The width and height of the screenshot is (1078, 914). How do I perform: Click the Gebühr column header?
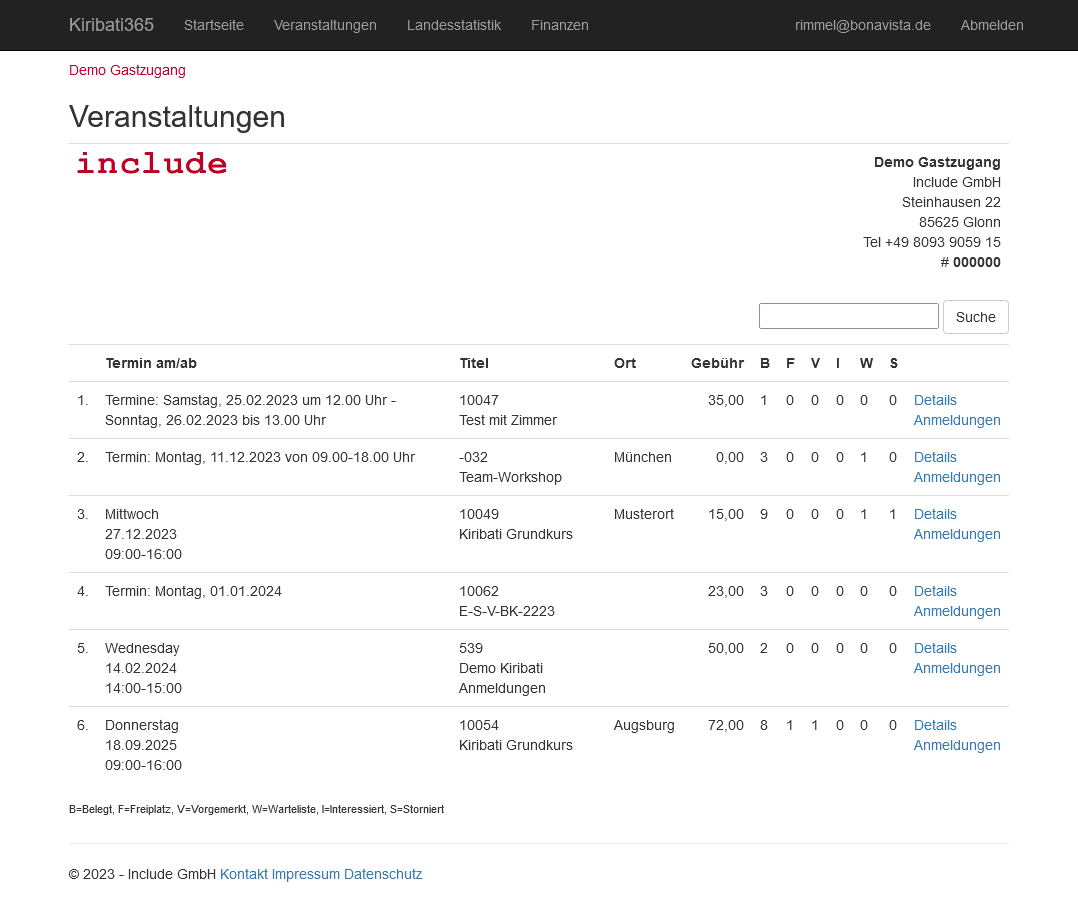717,363
